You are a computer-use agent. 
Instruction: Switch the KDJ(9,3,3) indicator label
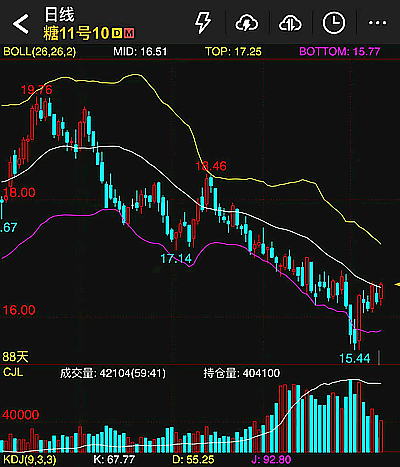coord(29,460)
